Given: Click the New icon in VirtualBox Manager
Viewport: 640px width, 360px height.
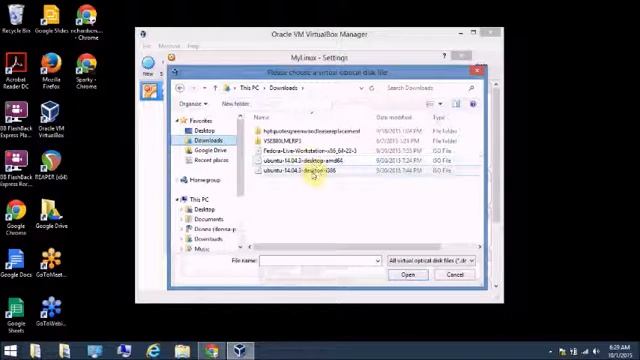Looking at the screenshot, I should pyautogui.click(x=148, y=66).
